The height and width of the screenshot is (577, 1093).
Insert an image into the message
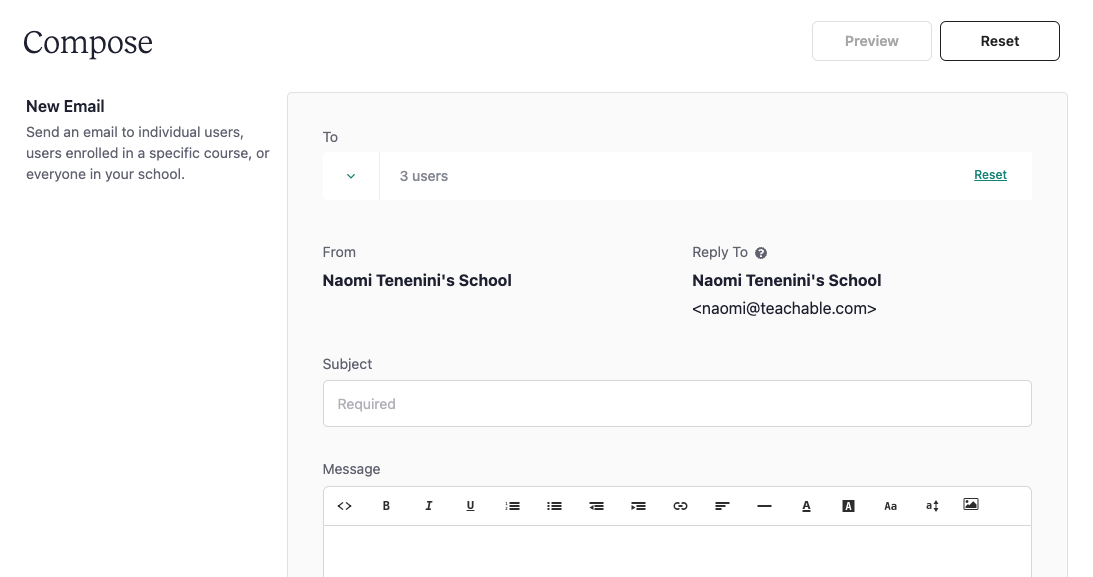[x=971, y=504]
